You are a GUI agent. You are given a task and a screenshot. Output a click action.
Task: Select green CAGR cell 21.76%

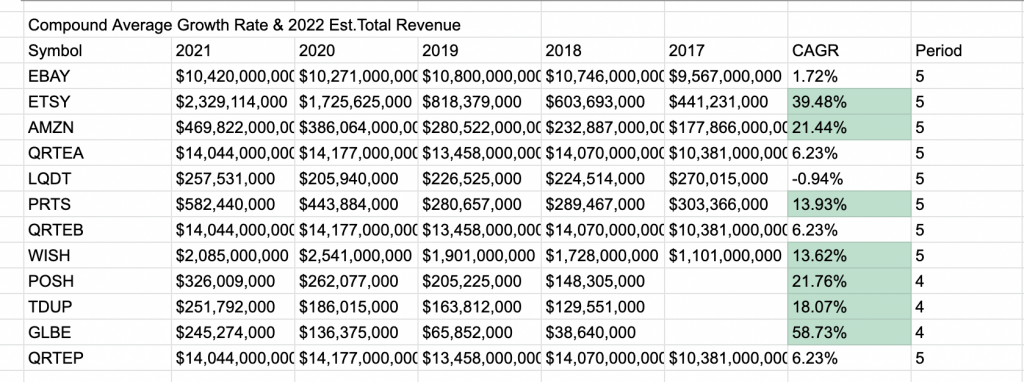click(850, 281)
